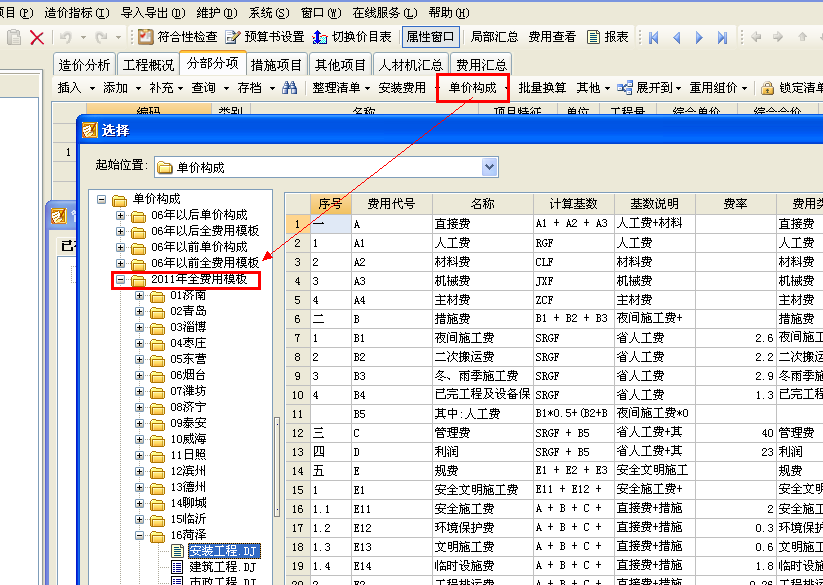This screenshot has width=823, height=585.
Task: Click 局部汇总 button
Action: (x=494, y=37)
